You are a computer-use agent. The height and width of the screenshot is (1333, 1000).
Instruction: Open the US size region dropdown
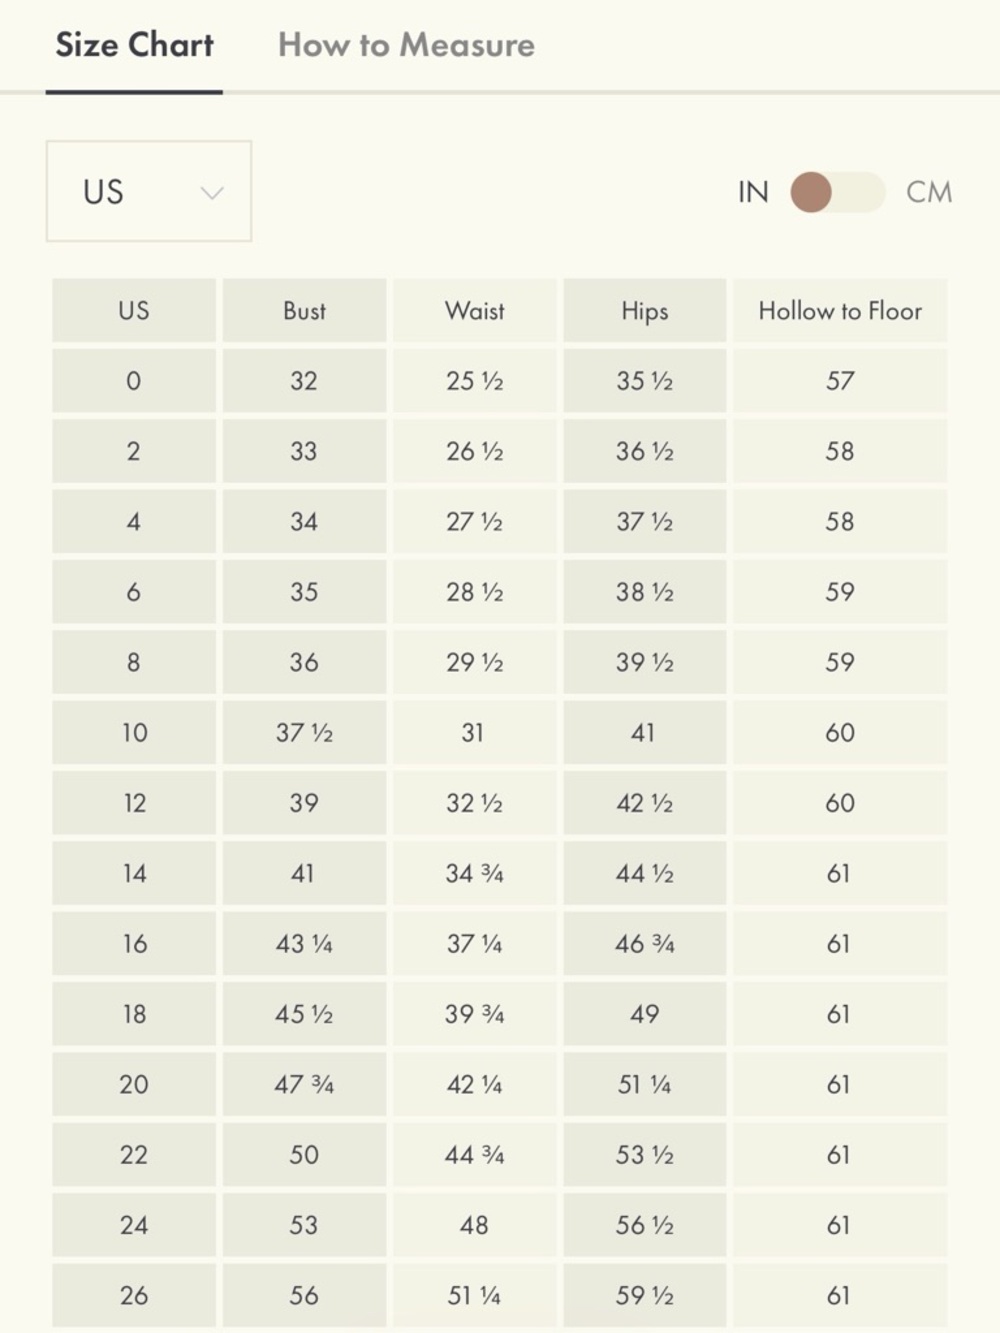coord(149,191)
